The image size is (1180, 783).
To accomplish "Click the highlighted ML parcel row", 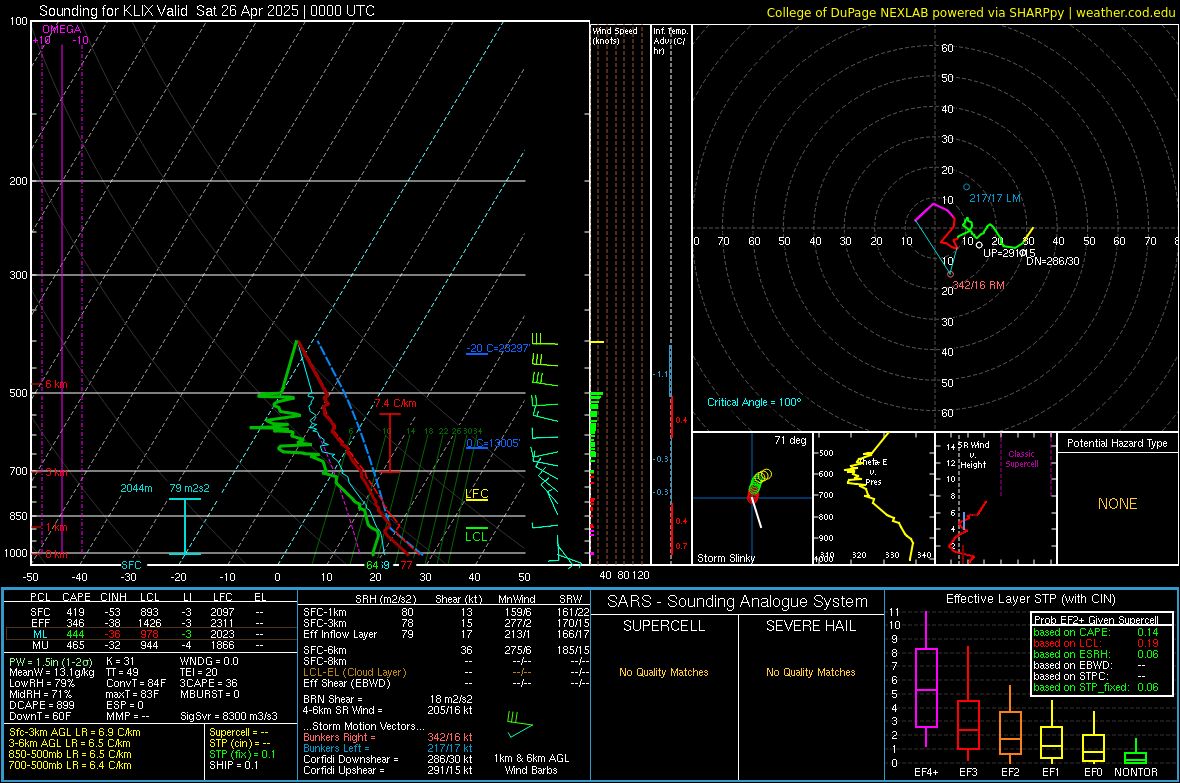I will tap(151, 634).
